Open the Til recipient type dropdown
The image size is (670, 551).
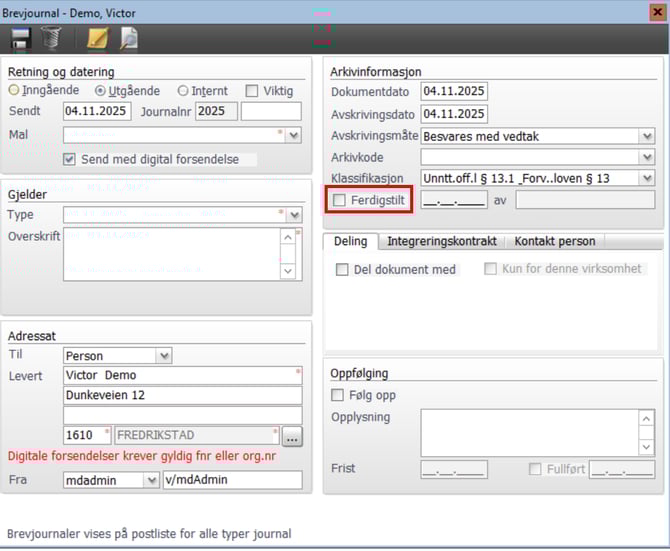point(163,355)
